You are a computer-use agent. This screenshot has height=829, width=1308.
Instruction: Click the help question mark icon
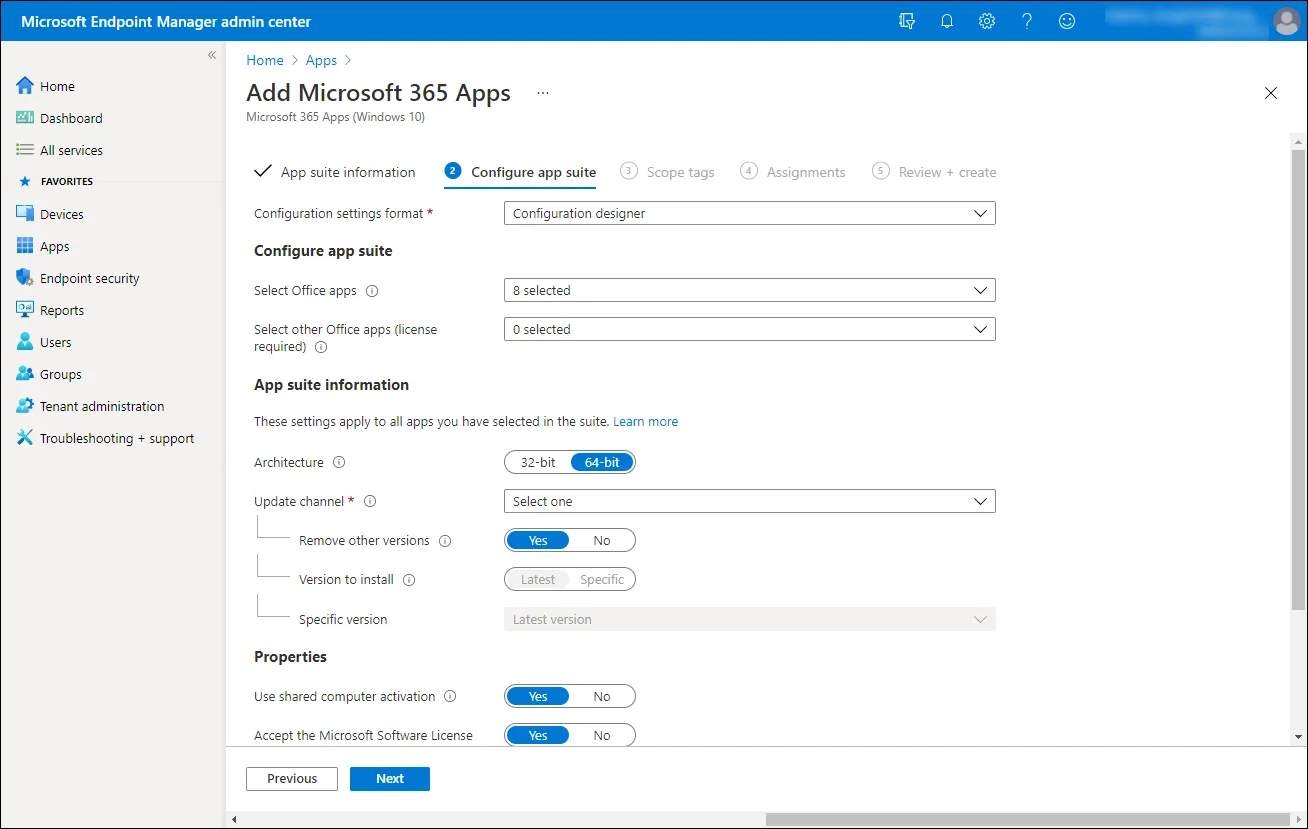click(x=1027, y=21)
